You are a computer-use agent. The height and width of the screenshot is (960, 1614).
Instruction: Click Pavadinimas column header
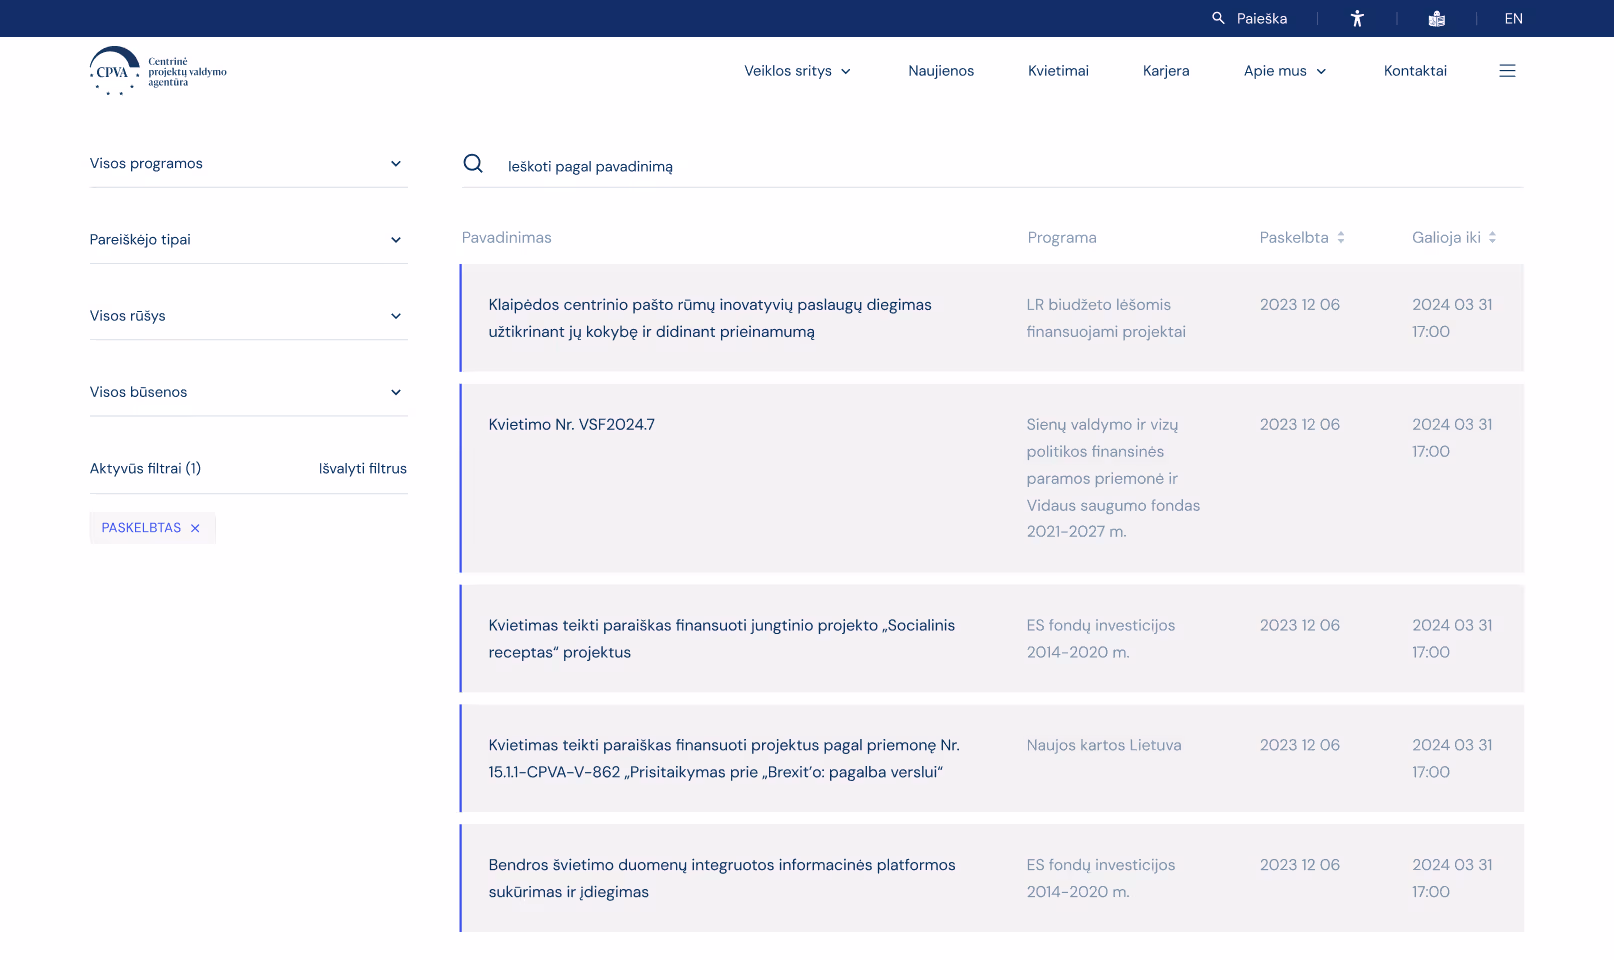click(x=507, y=238)
